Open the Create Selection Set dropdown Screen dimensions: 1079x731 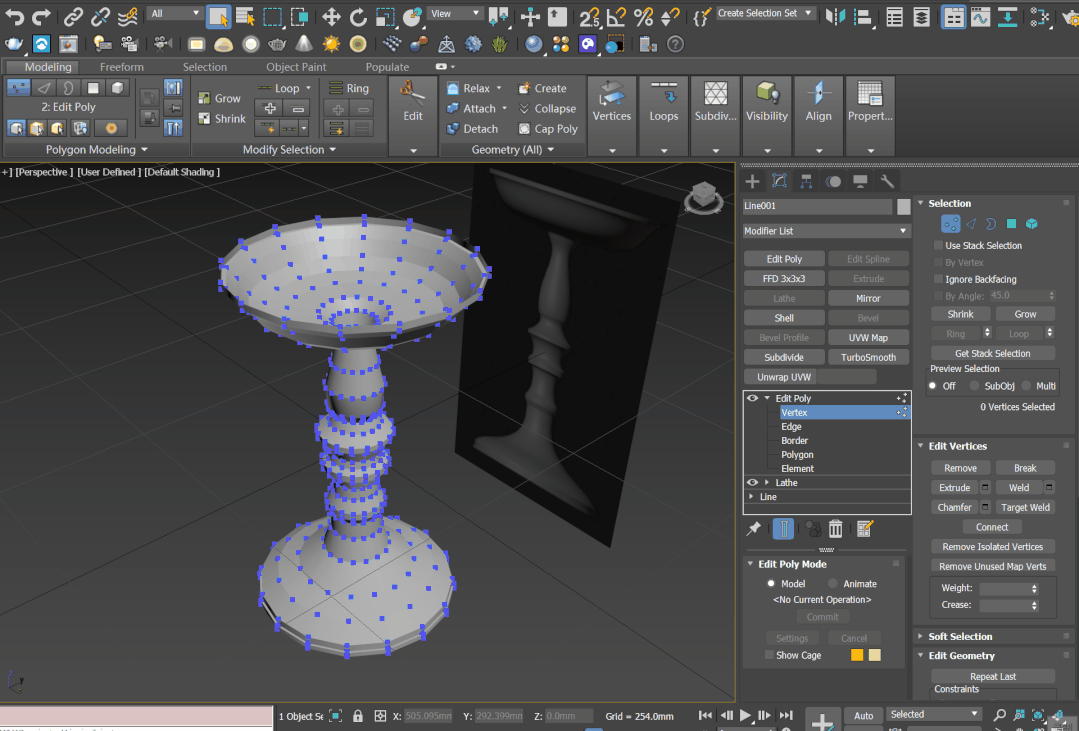765,13
